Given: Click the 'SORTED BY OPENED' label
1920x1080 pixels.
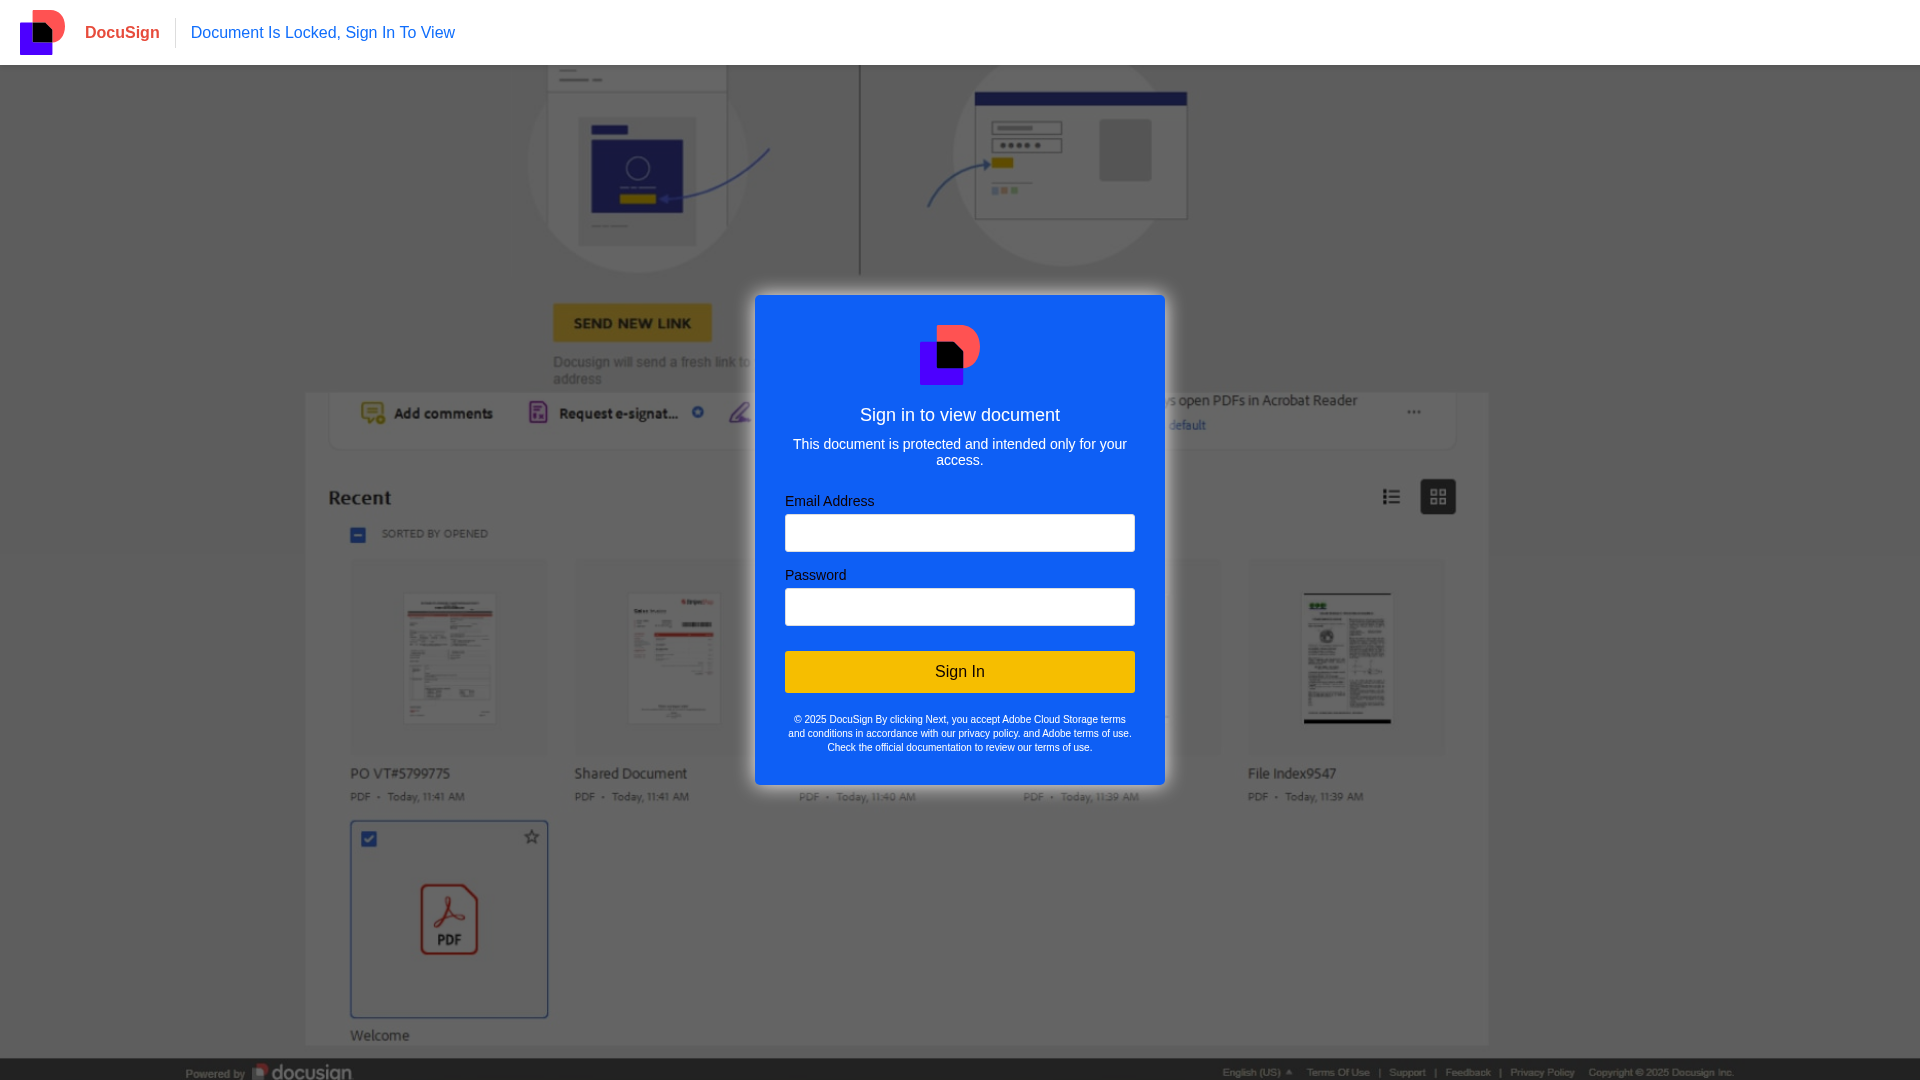Looking at the screenshot, I should coord(435,534).
